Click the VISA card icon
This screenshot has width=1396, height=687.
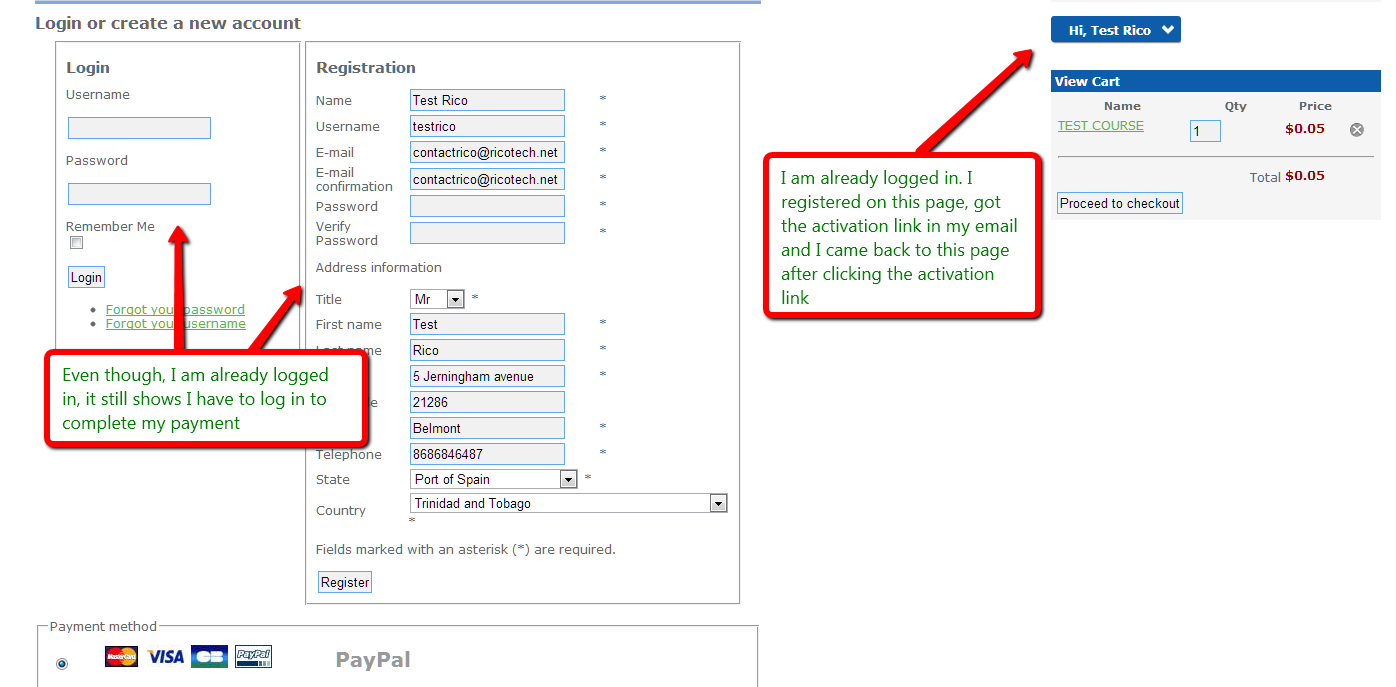click(165, 657)
